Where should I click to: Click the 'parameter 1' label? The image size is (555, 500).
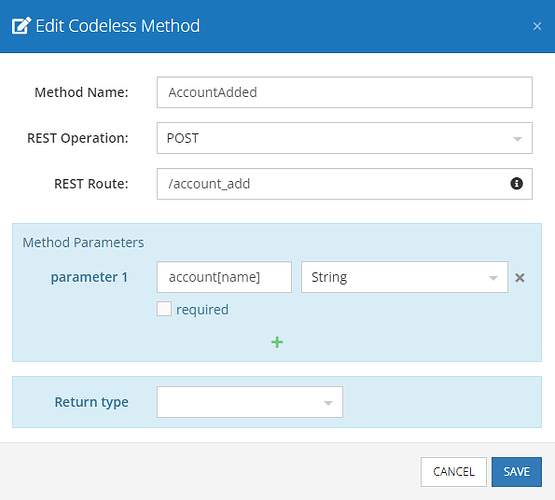(89, 277)
